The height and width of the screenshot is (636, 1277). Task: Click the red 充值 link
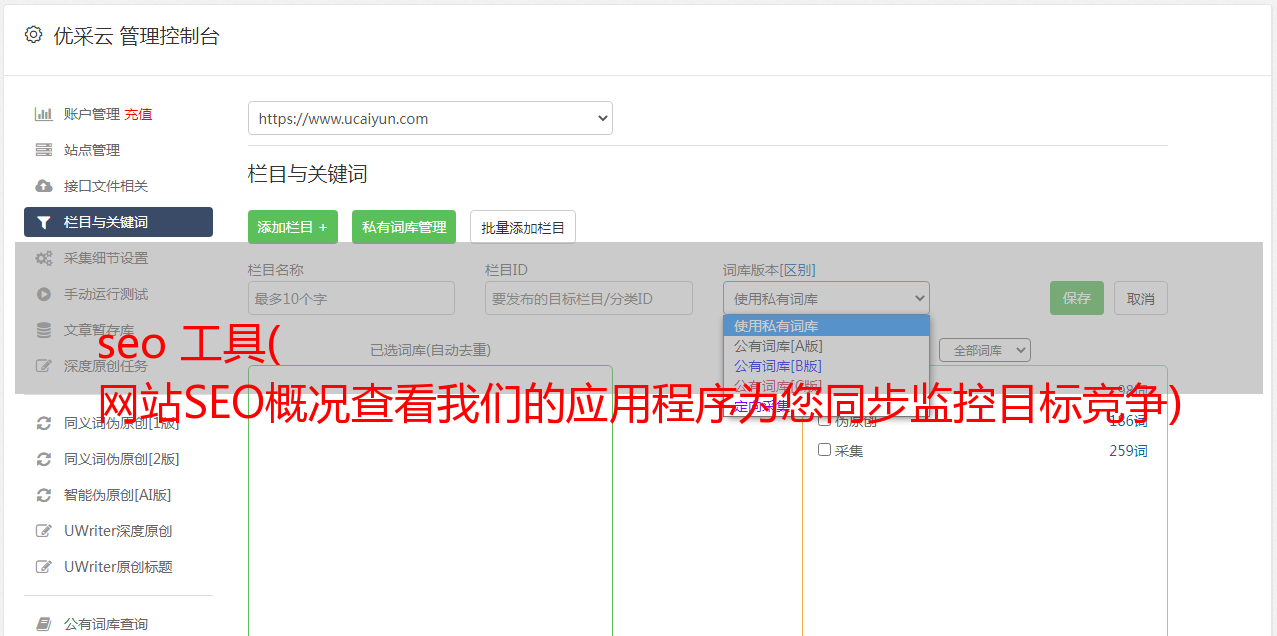click(138, 114)
